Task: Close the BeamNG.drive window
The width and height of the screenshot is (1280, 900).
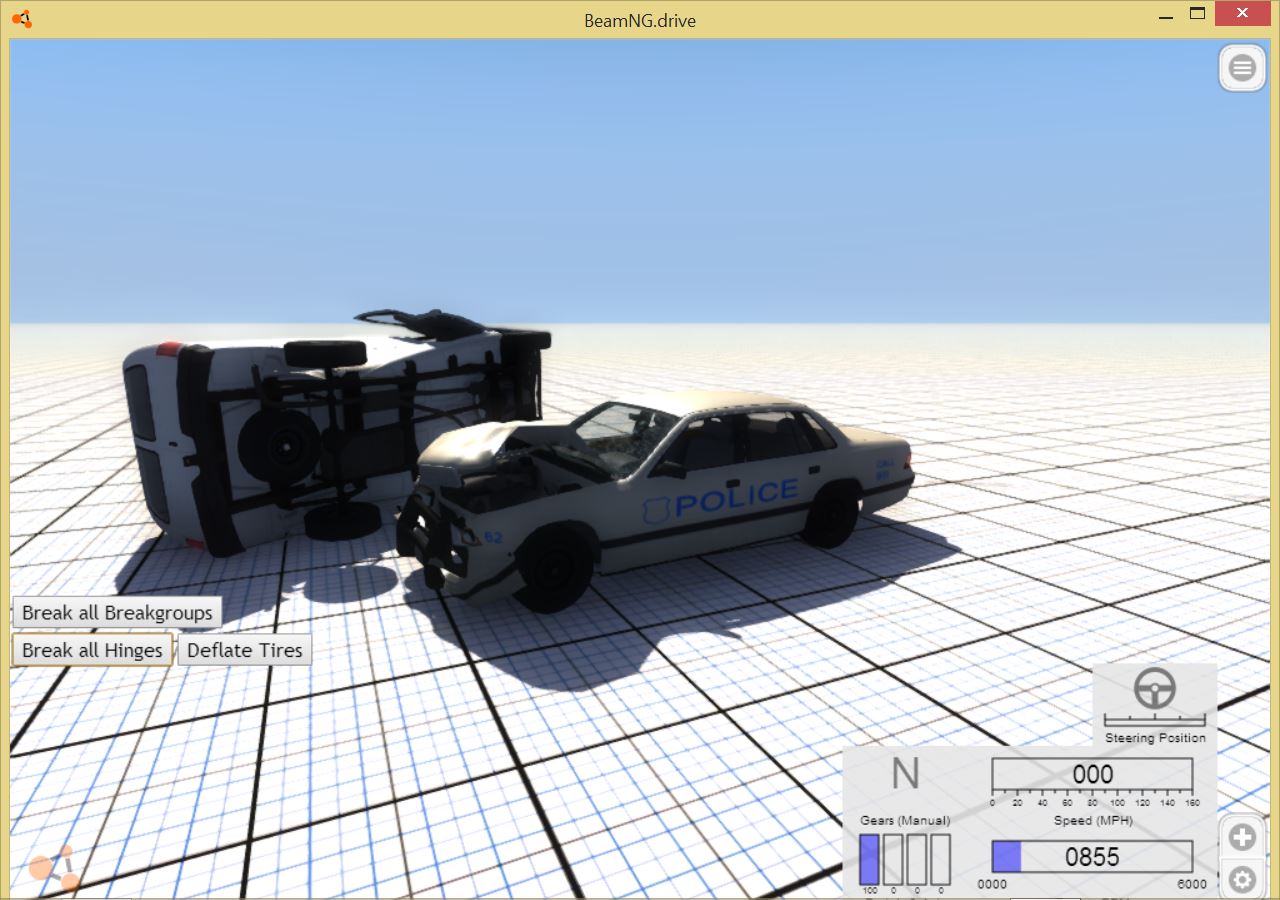Action: pyautogui.click(x=1242, y=14)
